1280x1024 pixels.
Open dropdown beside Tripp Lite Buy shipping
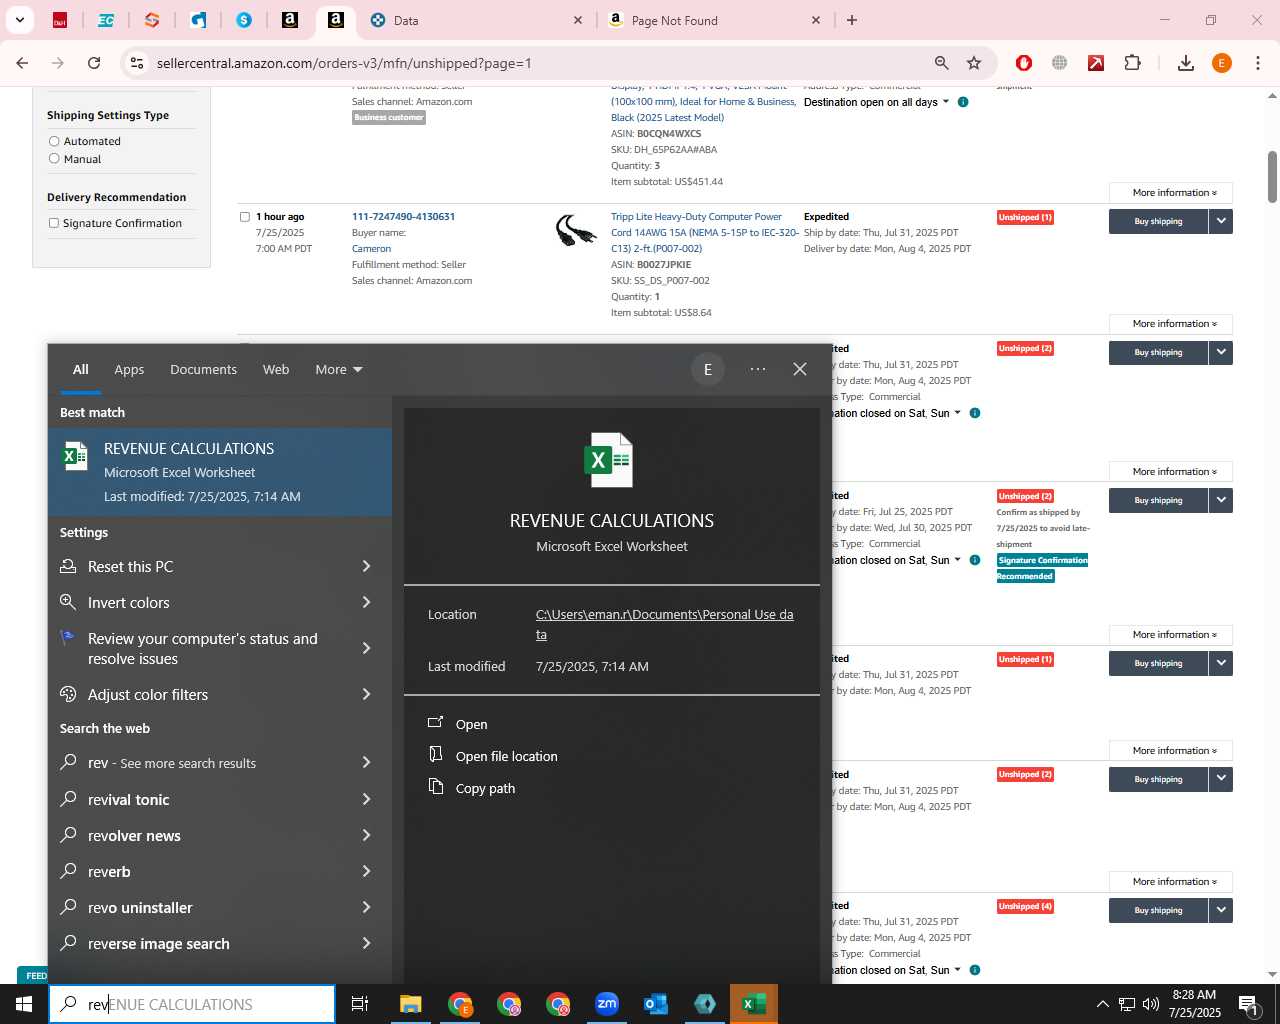pyautogui.click(x=1221, y=221)
